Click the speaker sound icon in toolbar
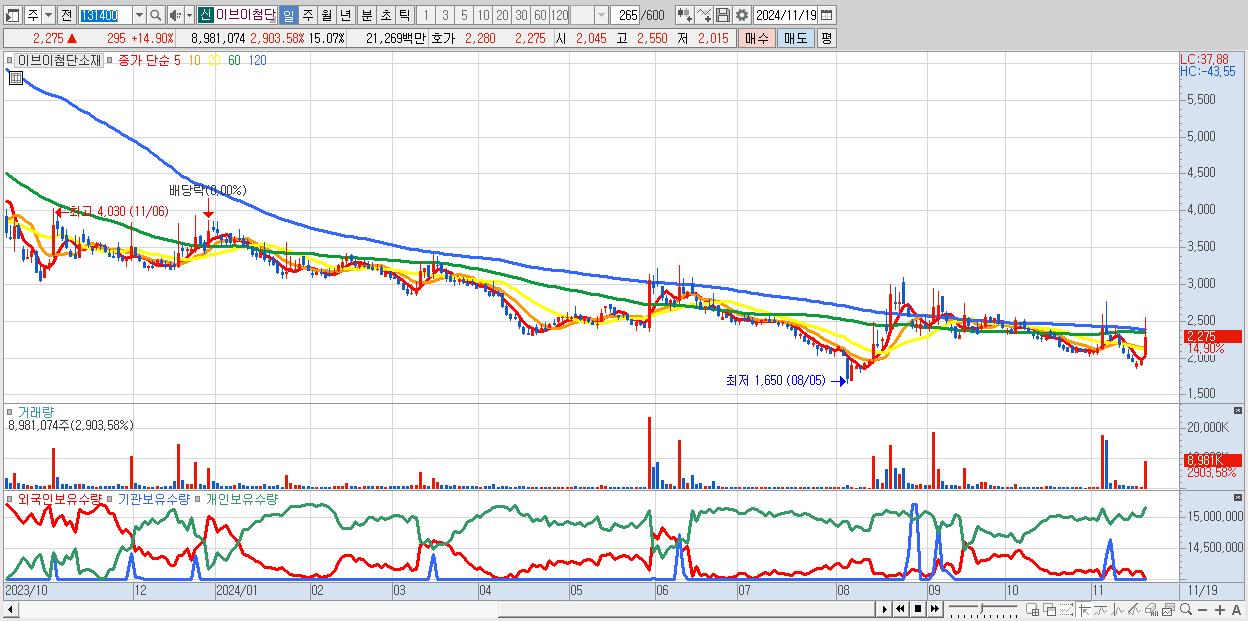Screen dimensions: 1248x621 pos(176,15)
